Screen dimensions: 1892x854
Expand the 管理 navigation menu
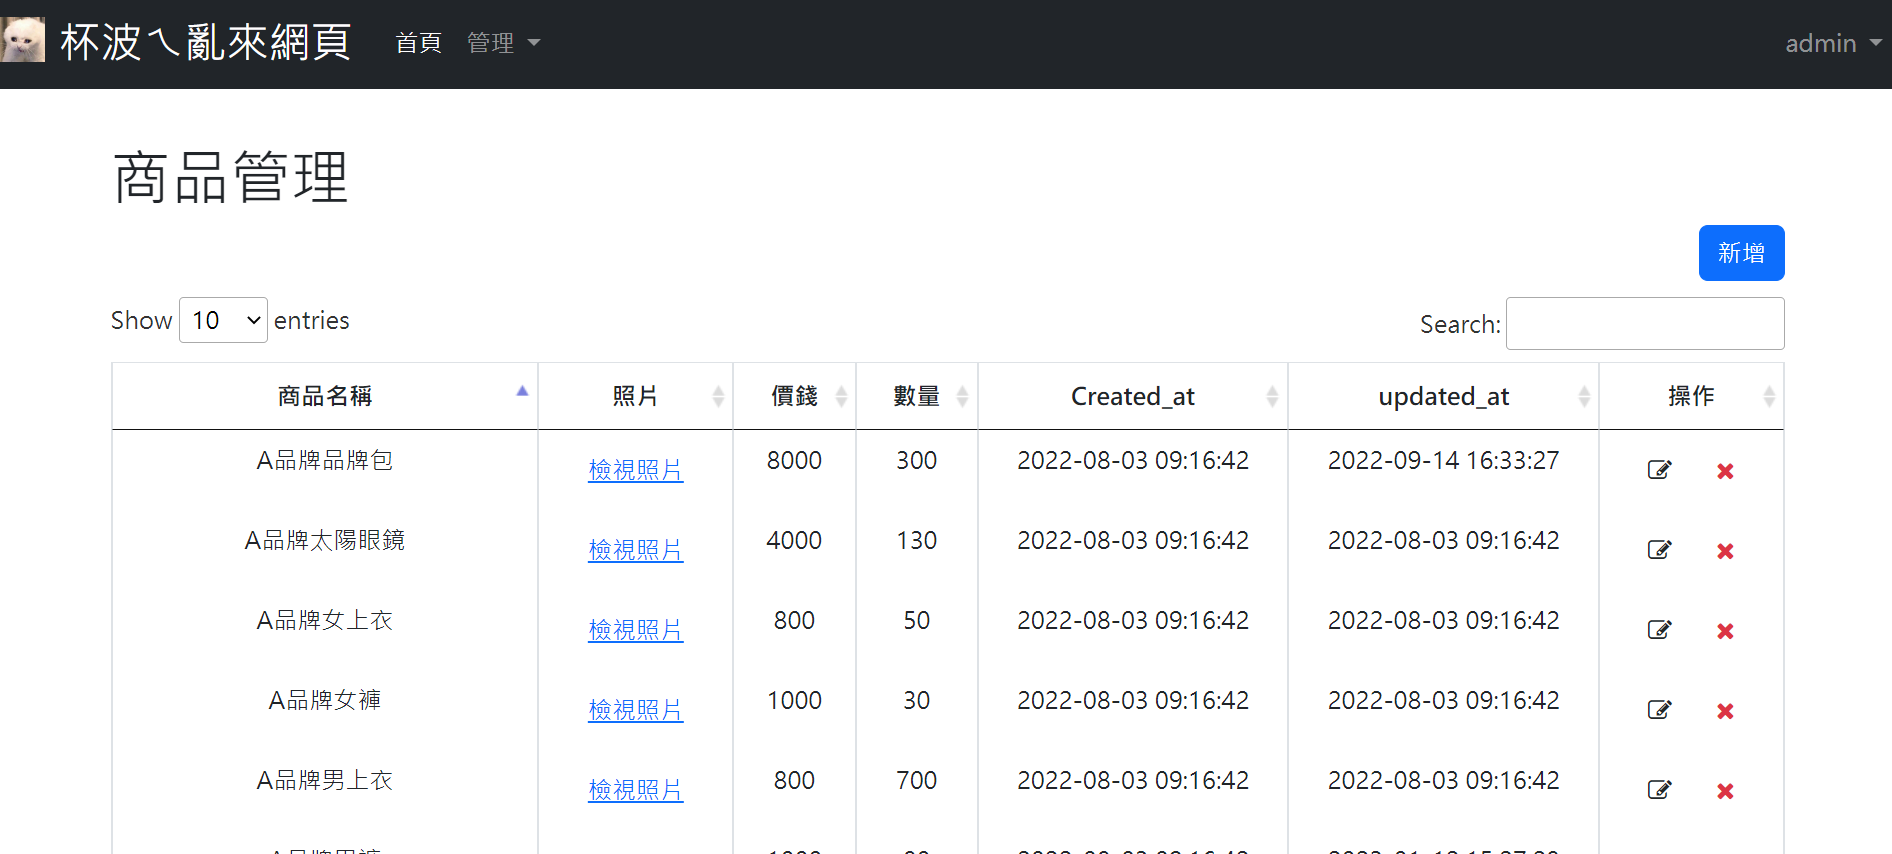click(503, 43)
